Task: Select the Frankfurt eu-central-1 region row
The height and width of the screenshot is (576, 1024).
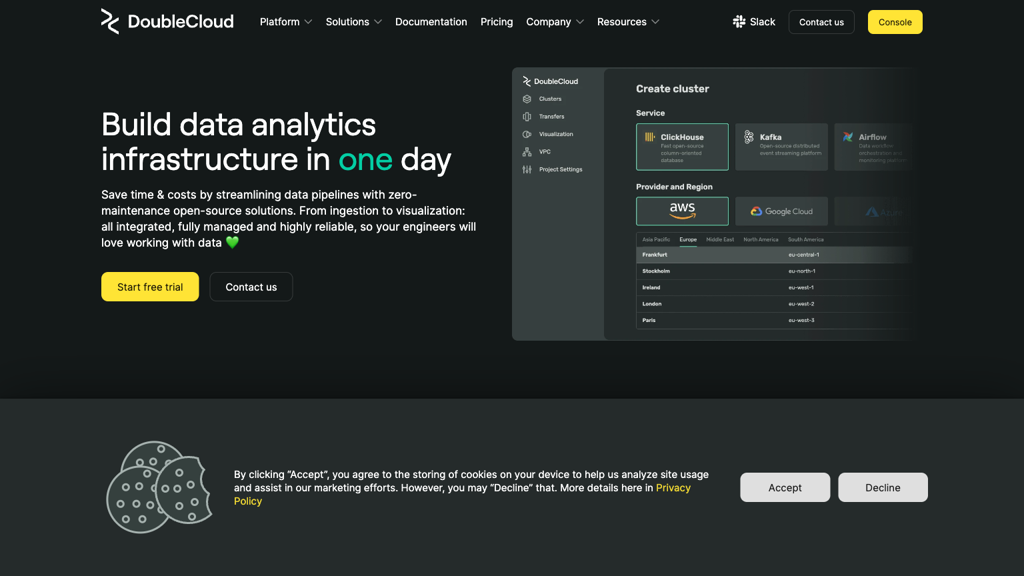Action: 770,255
